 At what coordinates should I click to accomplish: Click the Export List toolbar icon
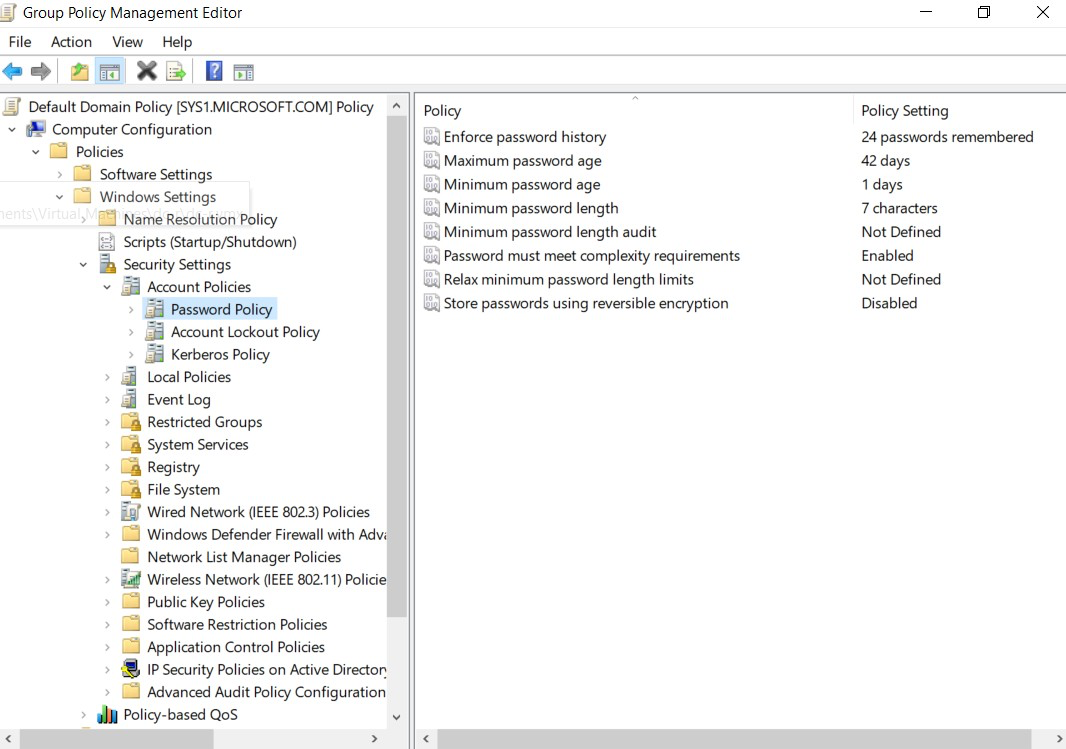[176, 71]
